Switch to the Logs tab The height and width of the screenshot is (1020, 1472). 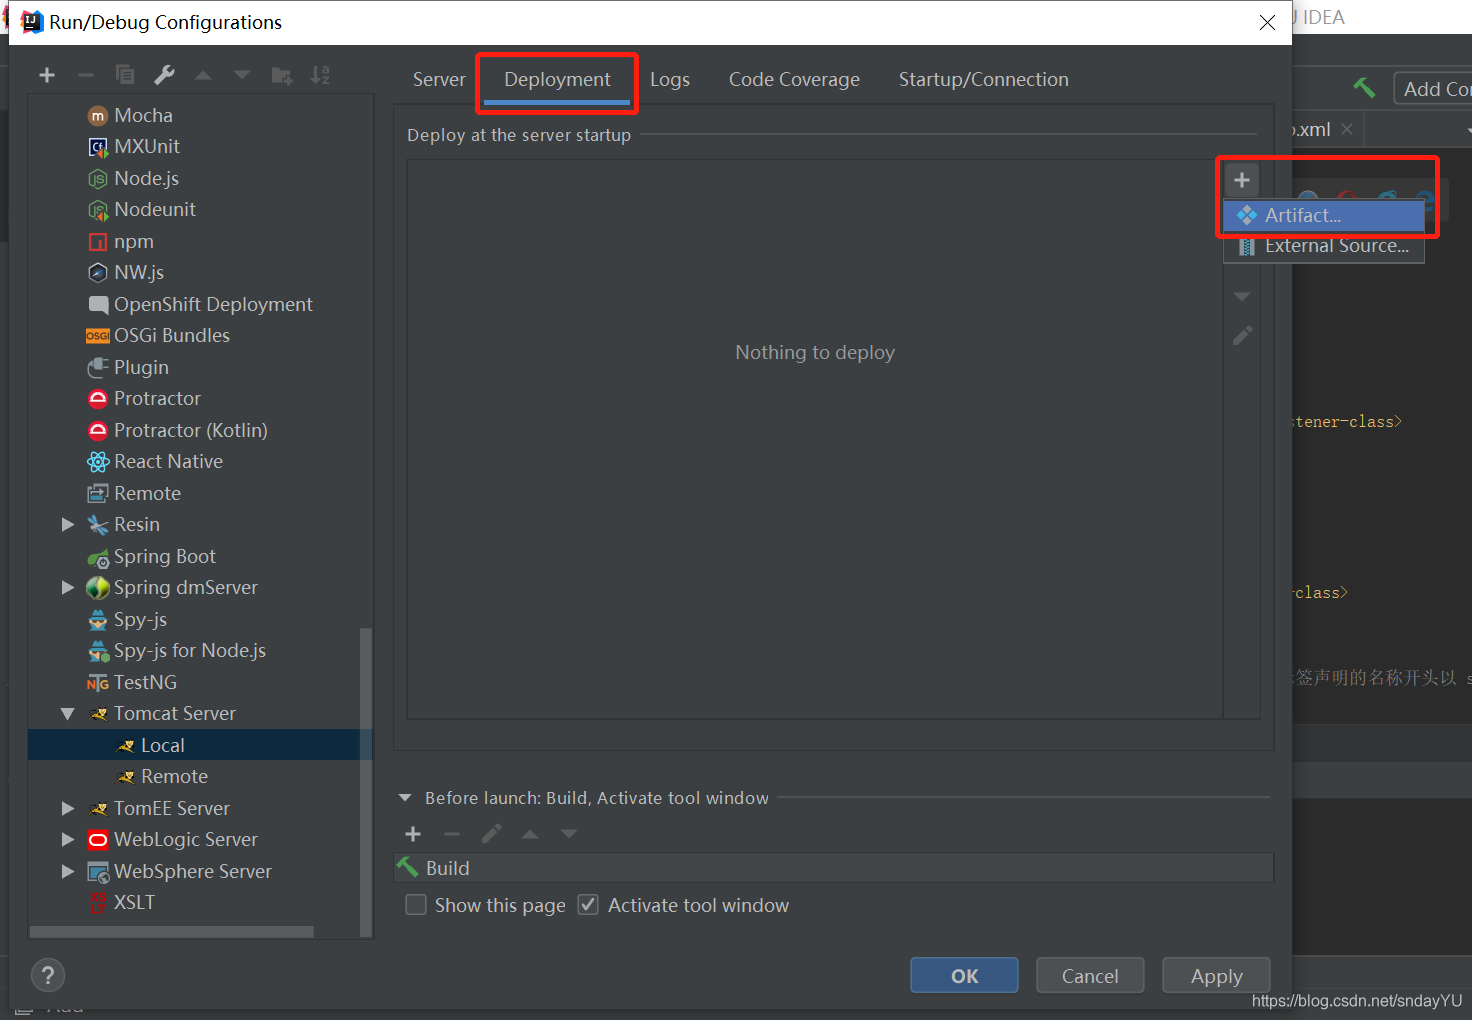click(670, 79)
